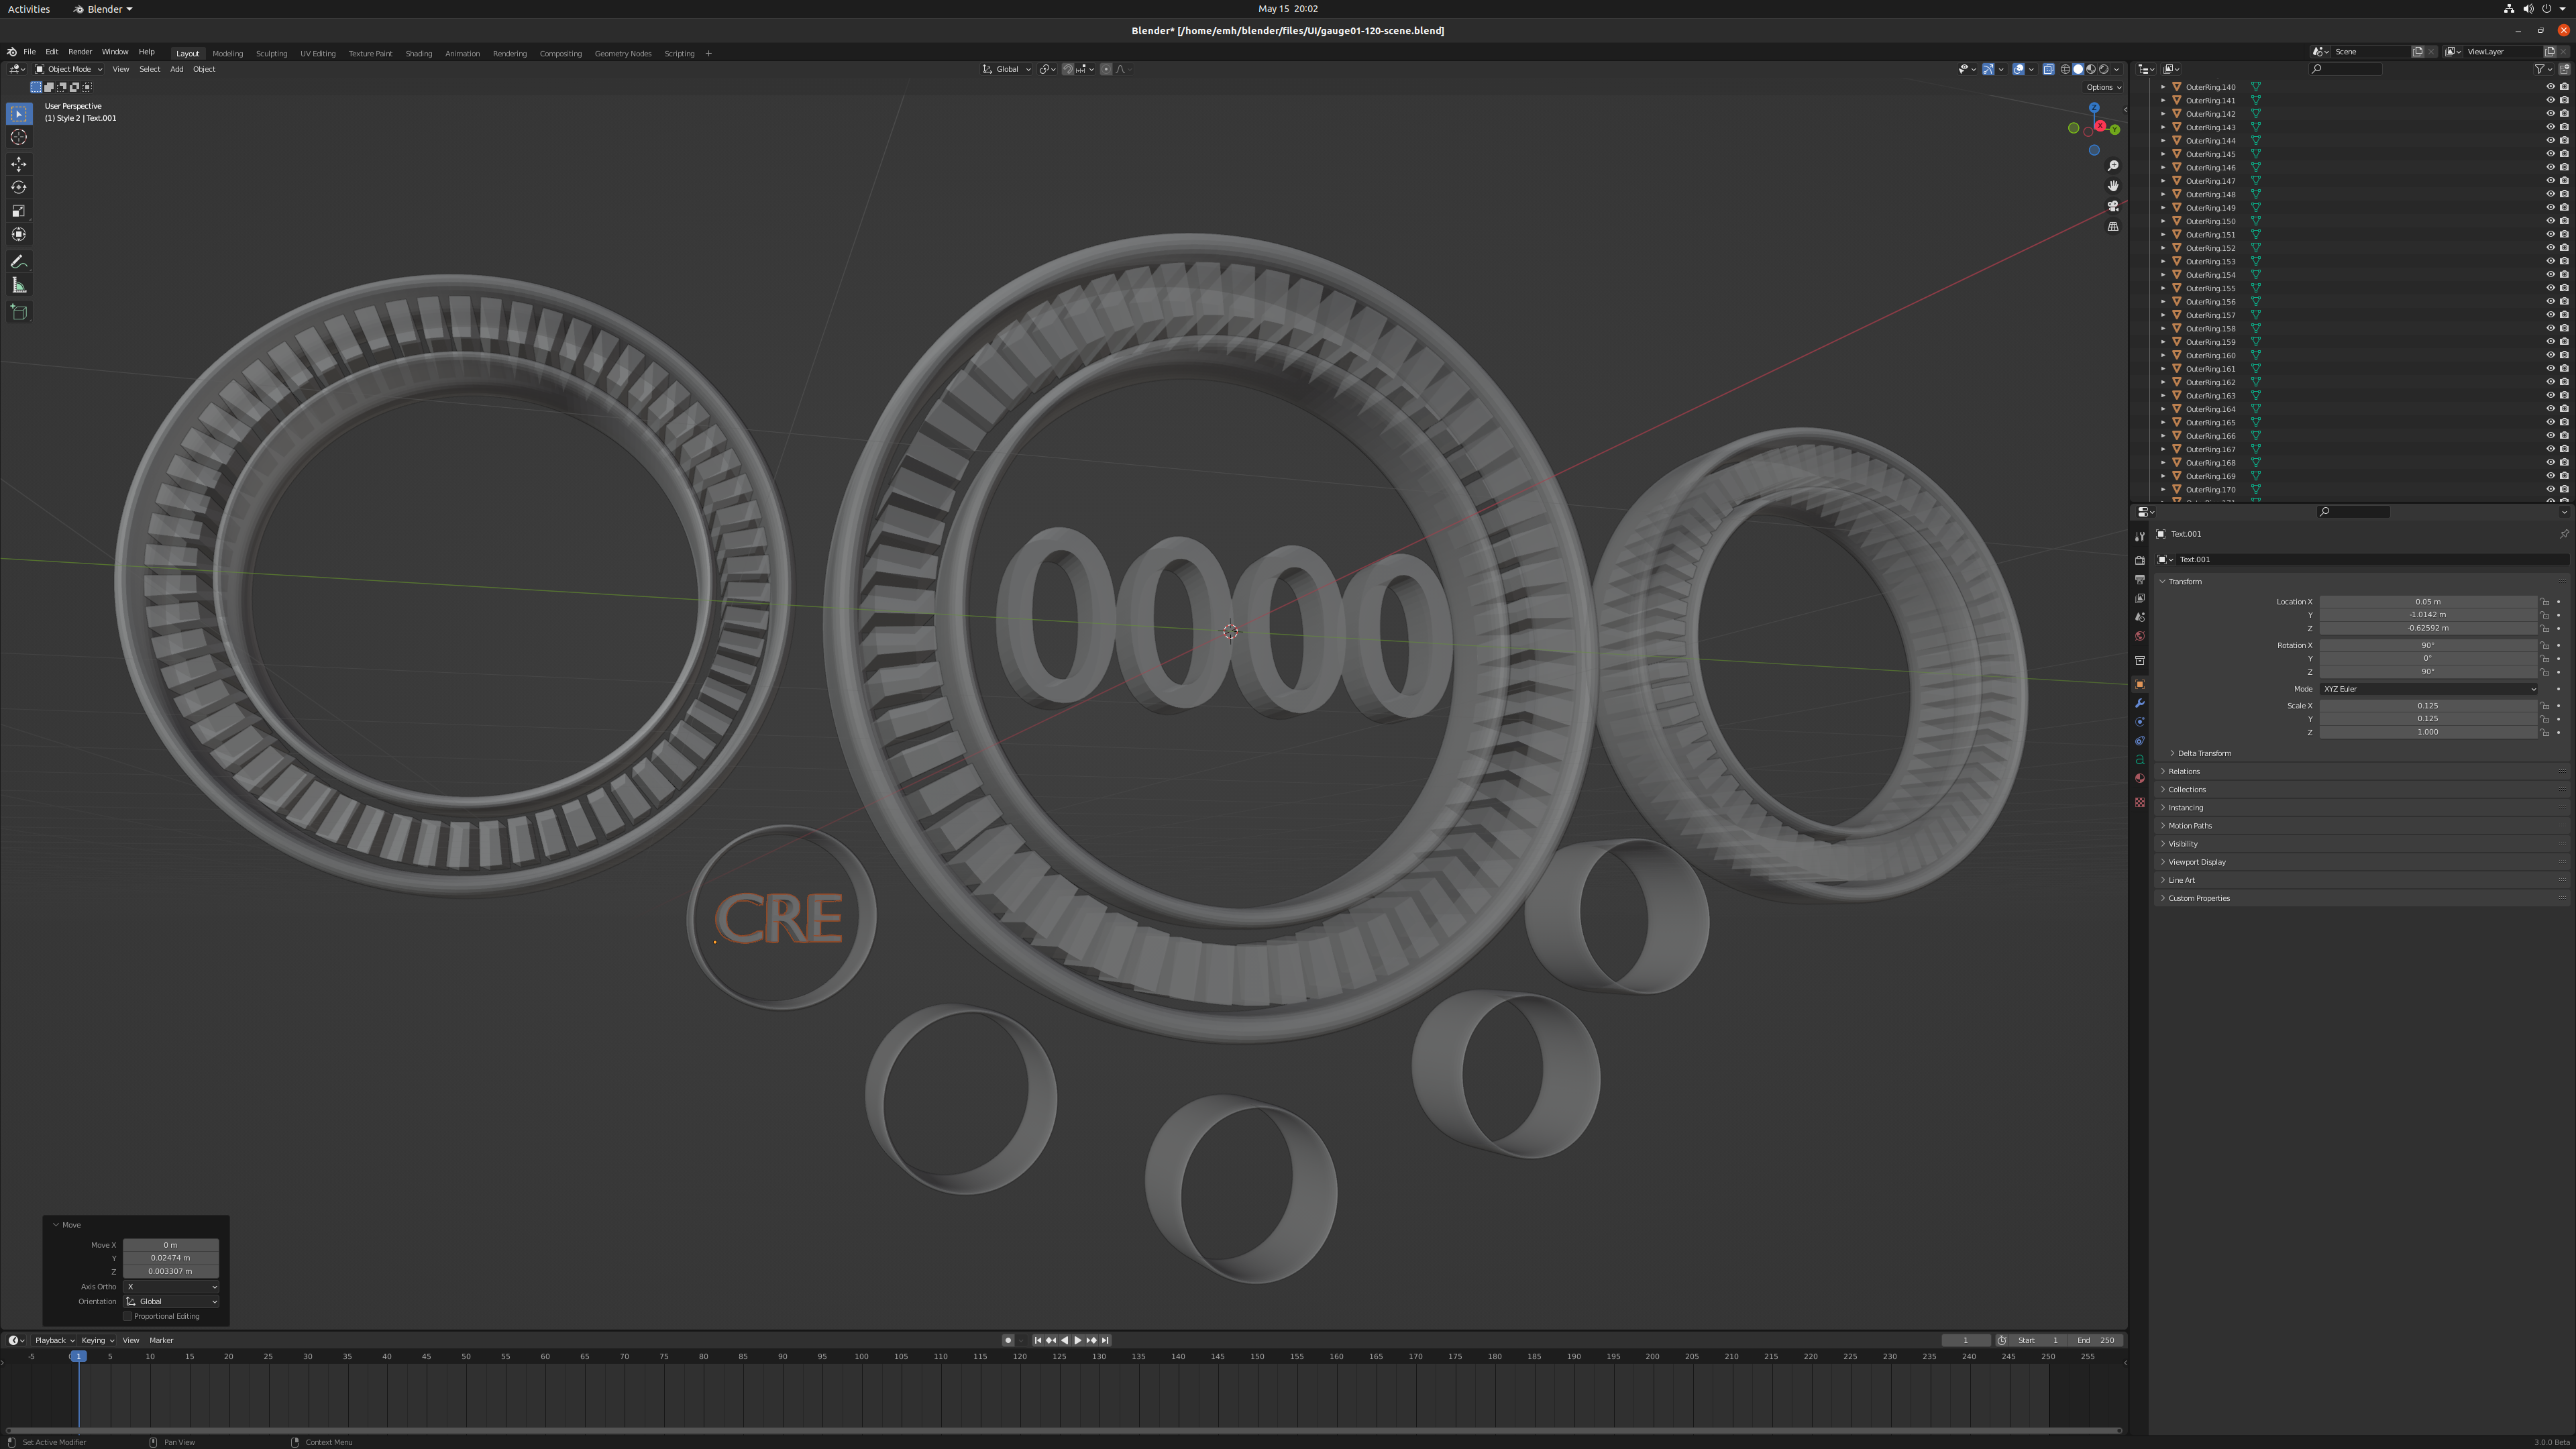The width and height of the screenshot is (2576, 1449).
Task: Open the Modifier properties wrench tab
Action: click(x=2140, y=703)
